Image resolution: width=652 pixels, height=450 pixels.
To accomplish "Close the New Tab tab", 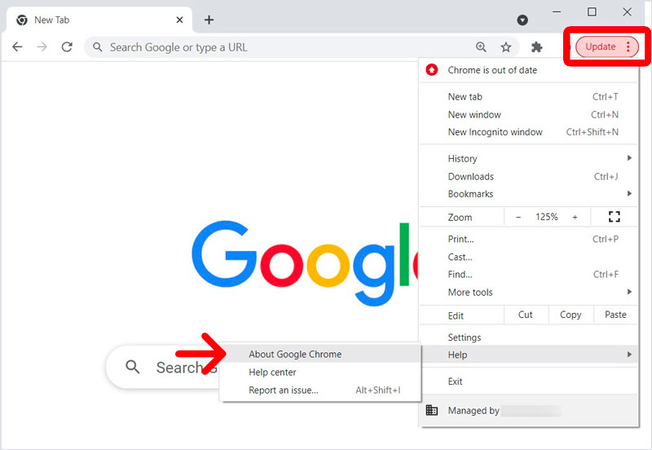I will click(180, 19).
